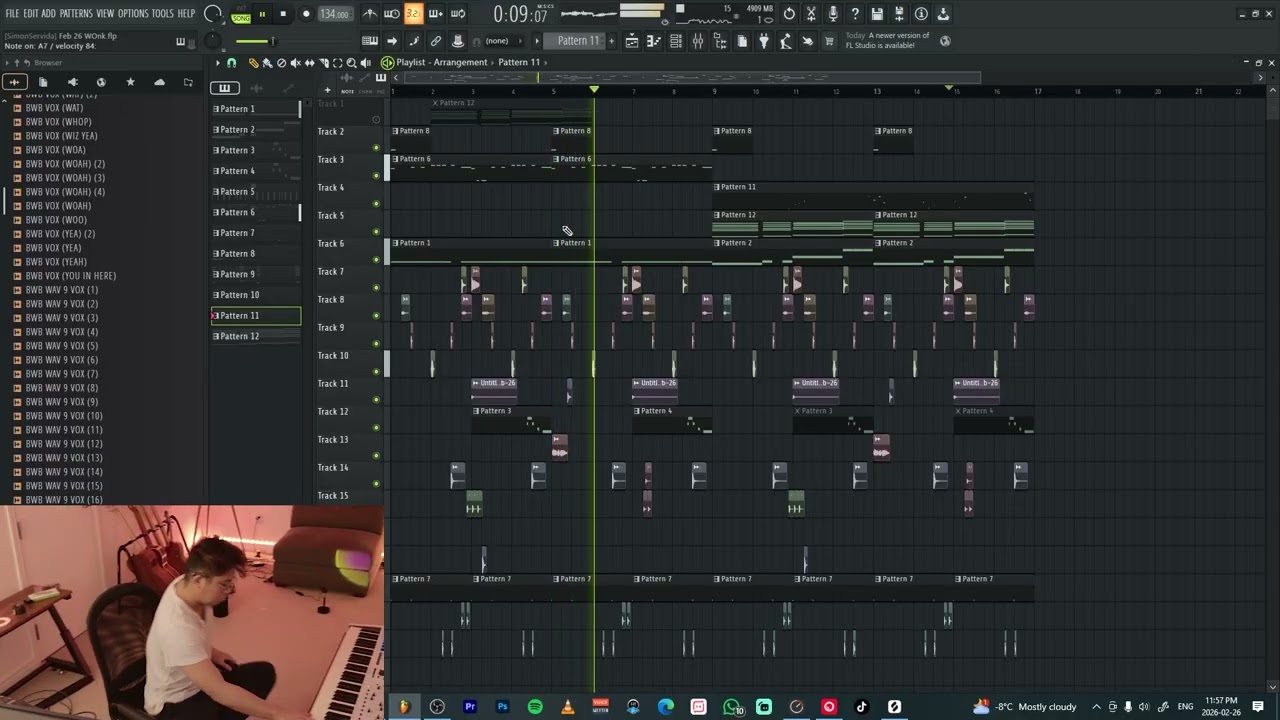Open the PATTERNS menu
1280x720 pixels.
click(76, 14)
